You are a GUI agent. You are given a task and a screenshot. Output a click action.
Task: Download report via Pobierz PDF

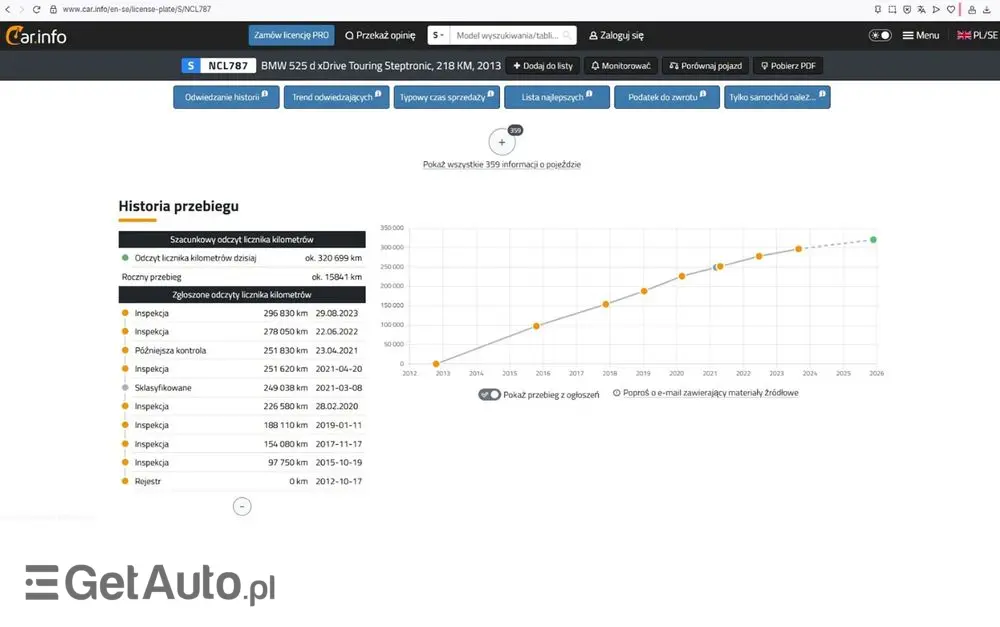point(787,66)
